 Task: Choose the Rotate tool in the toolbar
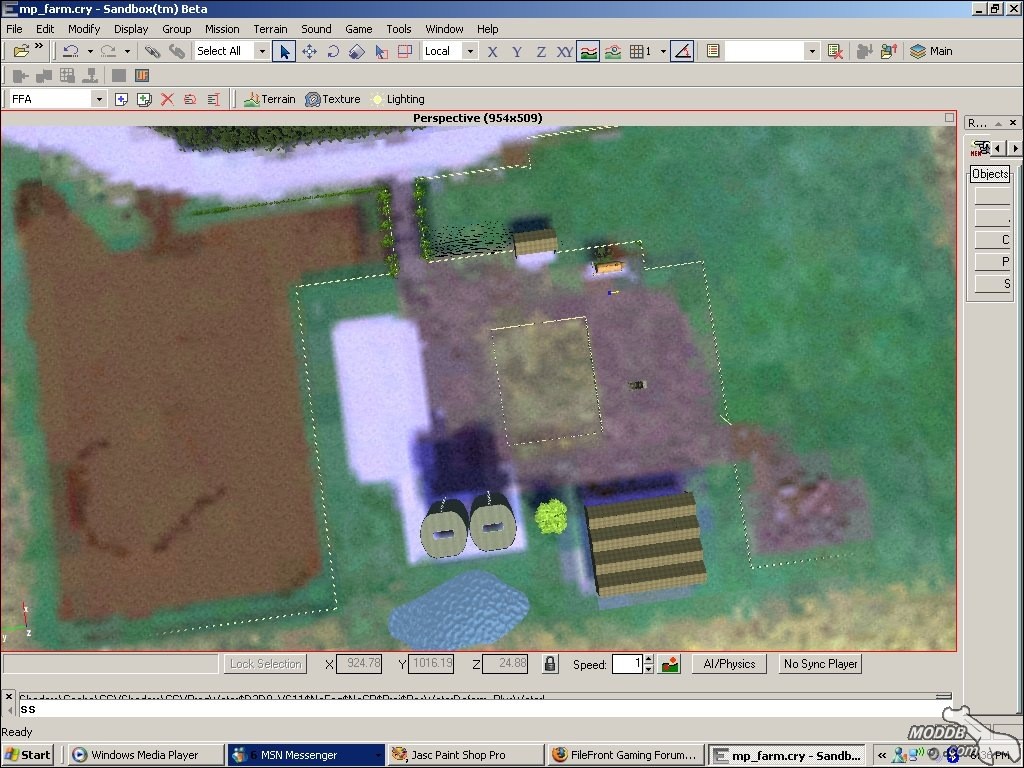(x=333, y=51)
